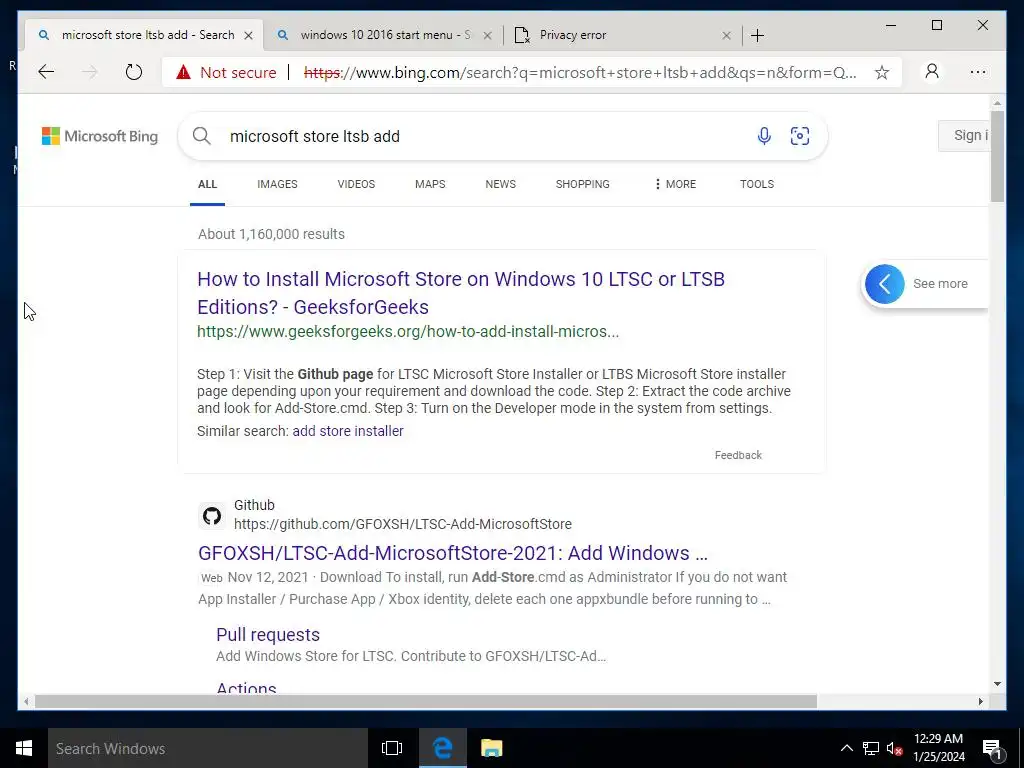Open the Action Center notifications icon
The image size is (1024, 768).
point(993,749)
